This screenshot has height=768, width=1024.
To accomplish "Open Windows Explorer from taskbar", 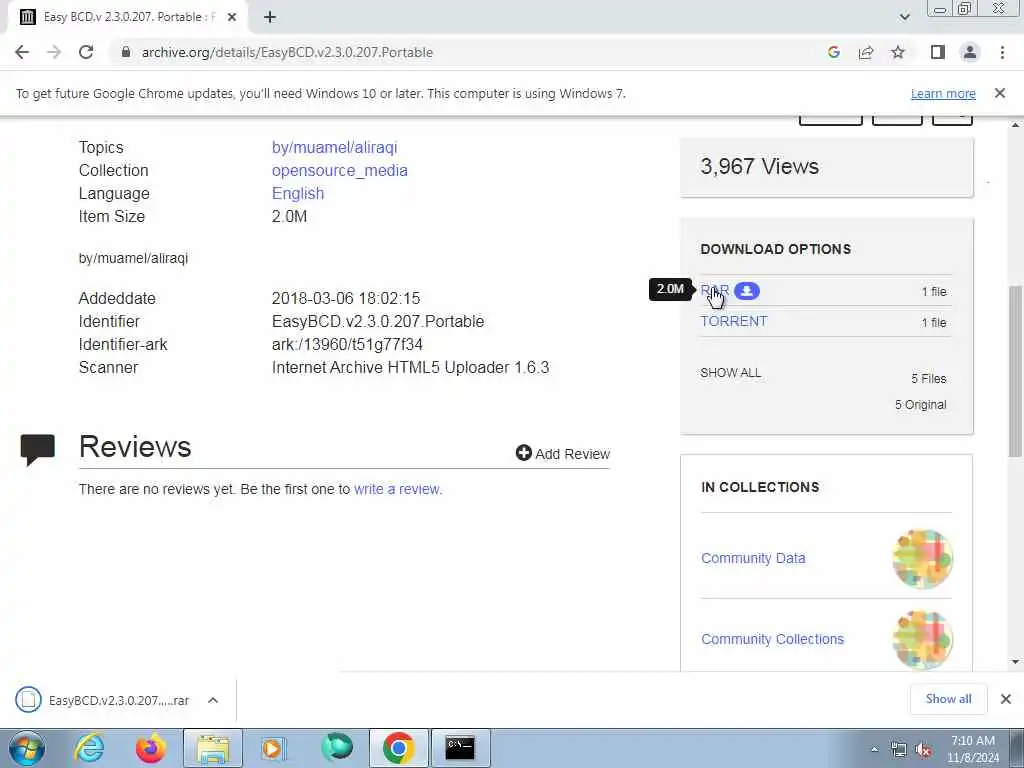I will click(x=212, y=748).
